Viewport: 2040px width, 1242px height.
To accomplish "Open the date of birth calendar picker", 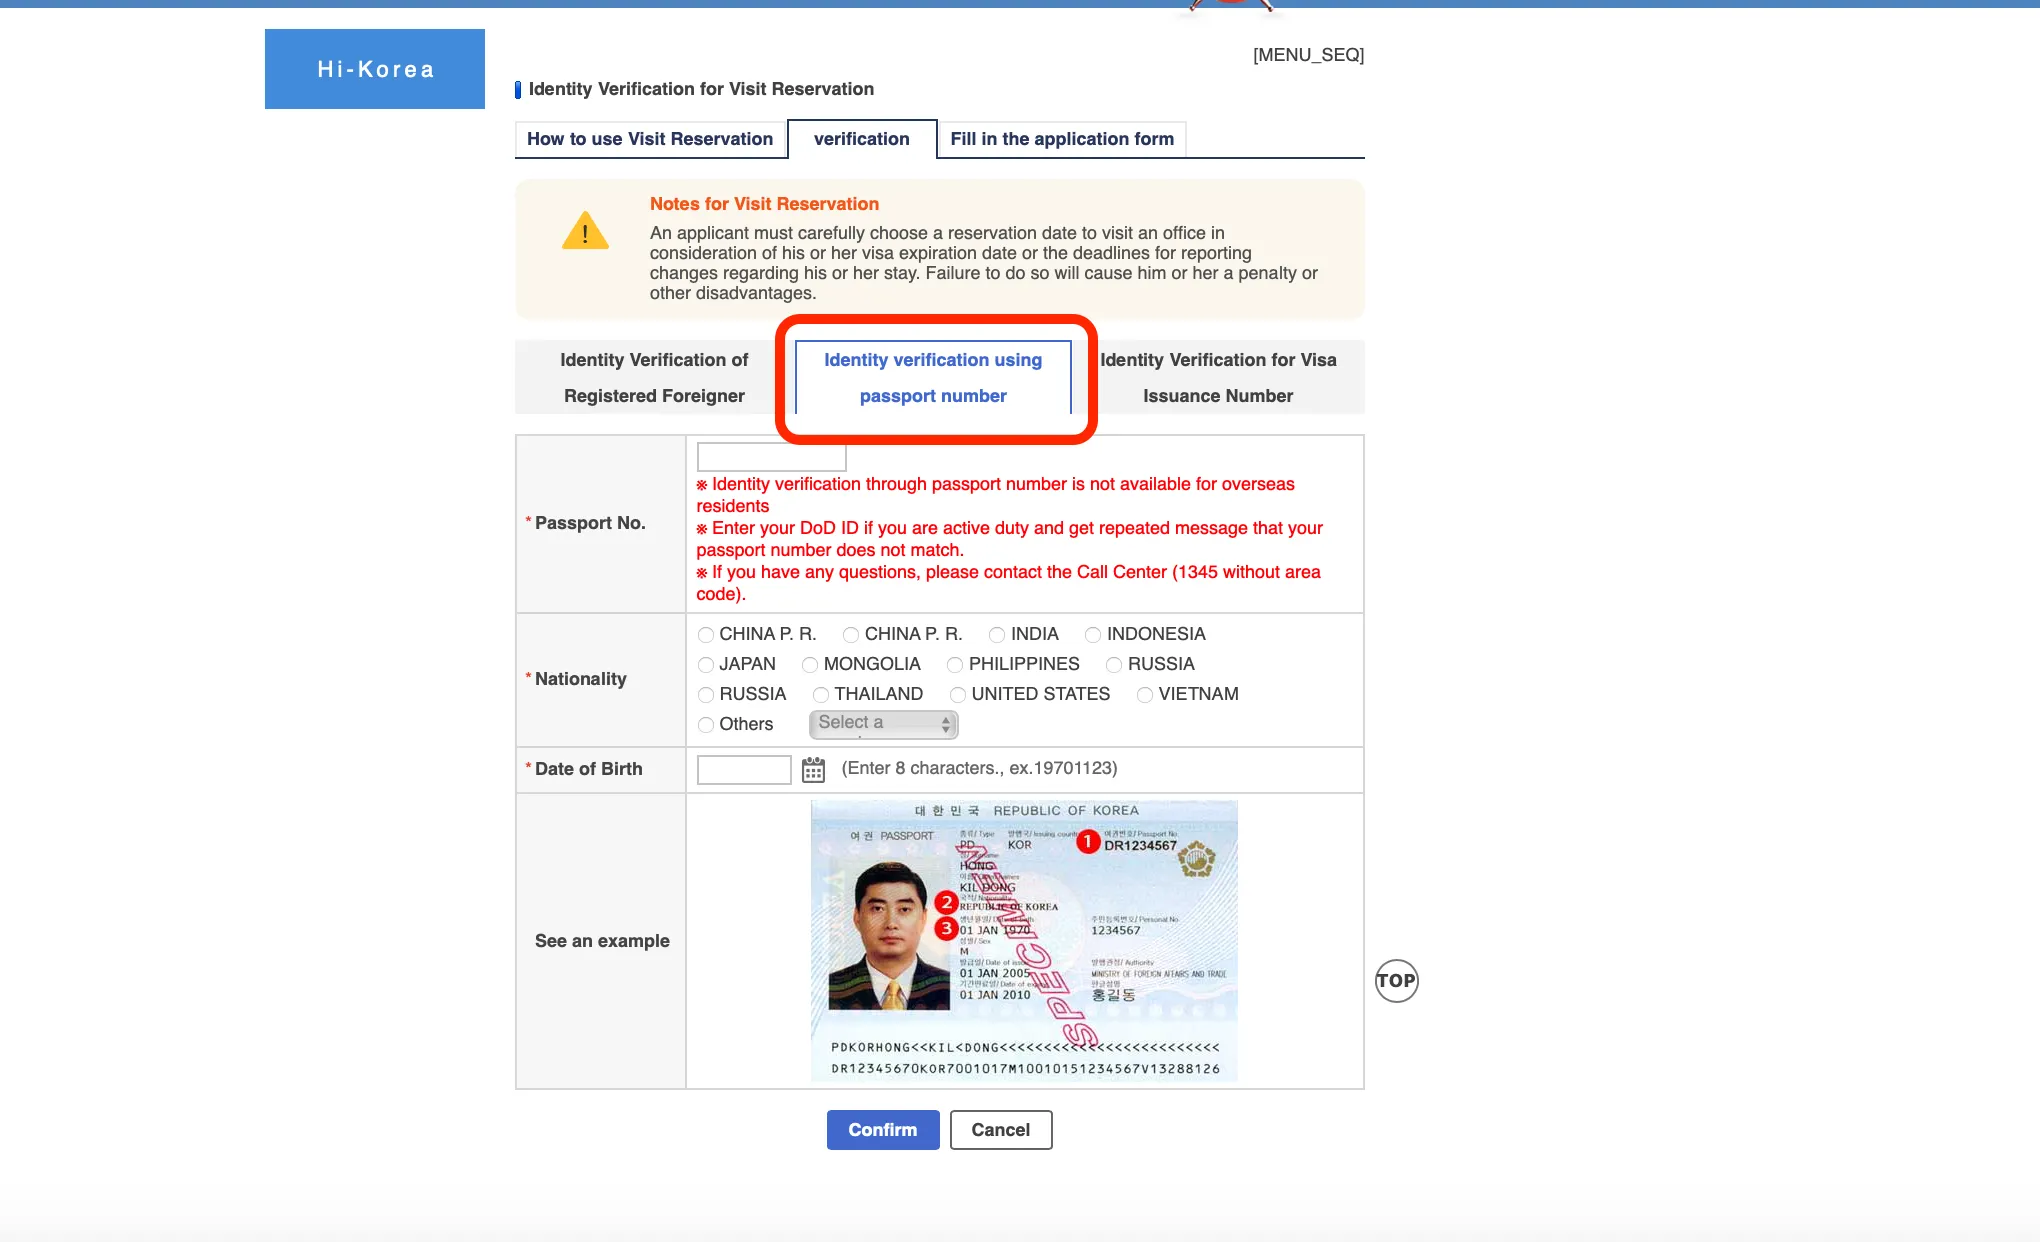I will point(813,769).
